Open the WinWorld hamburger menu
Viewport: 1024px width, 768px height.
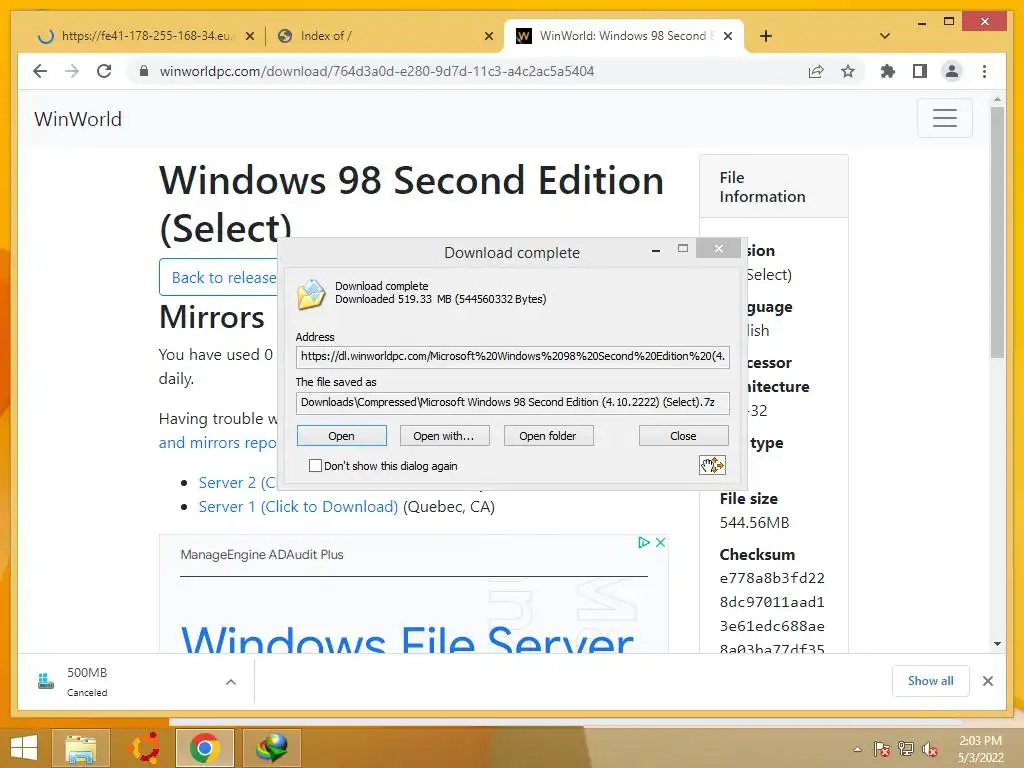pos(944,118)
